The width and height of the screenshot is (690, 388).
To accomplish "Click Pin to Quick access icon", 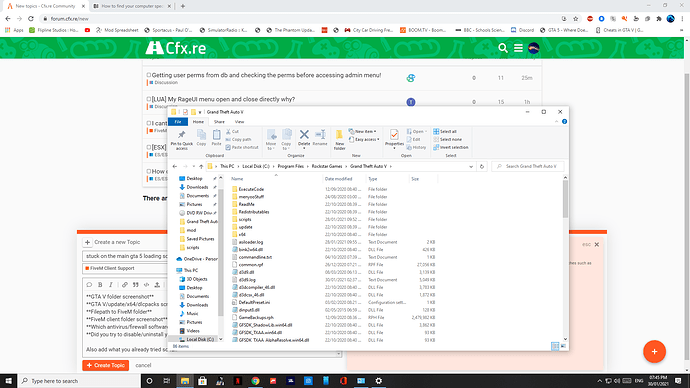I will click(182, 139).
